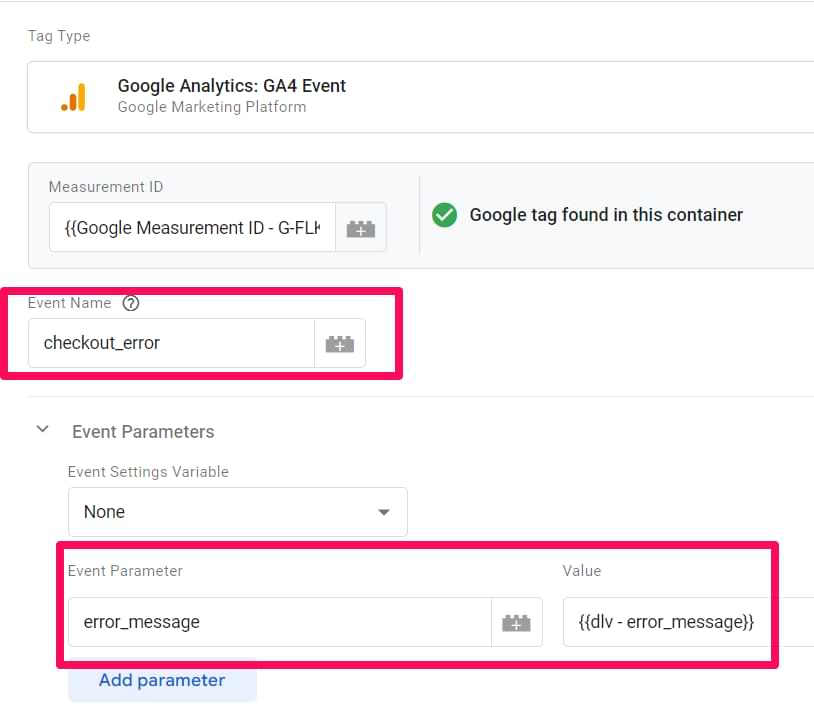Screen dimensions: 814x728
Task: Click the green checkmark status icon
Action: click(x=444, y=215)
